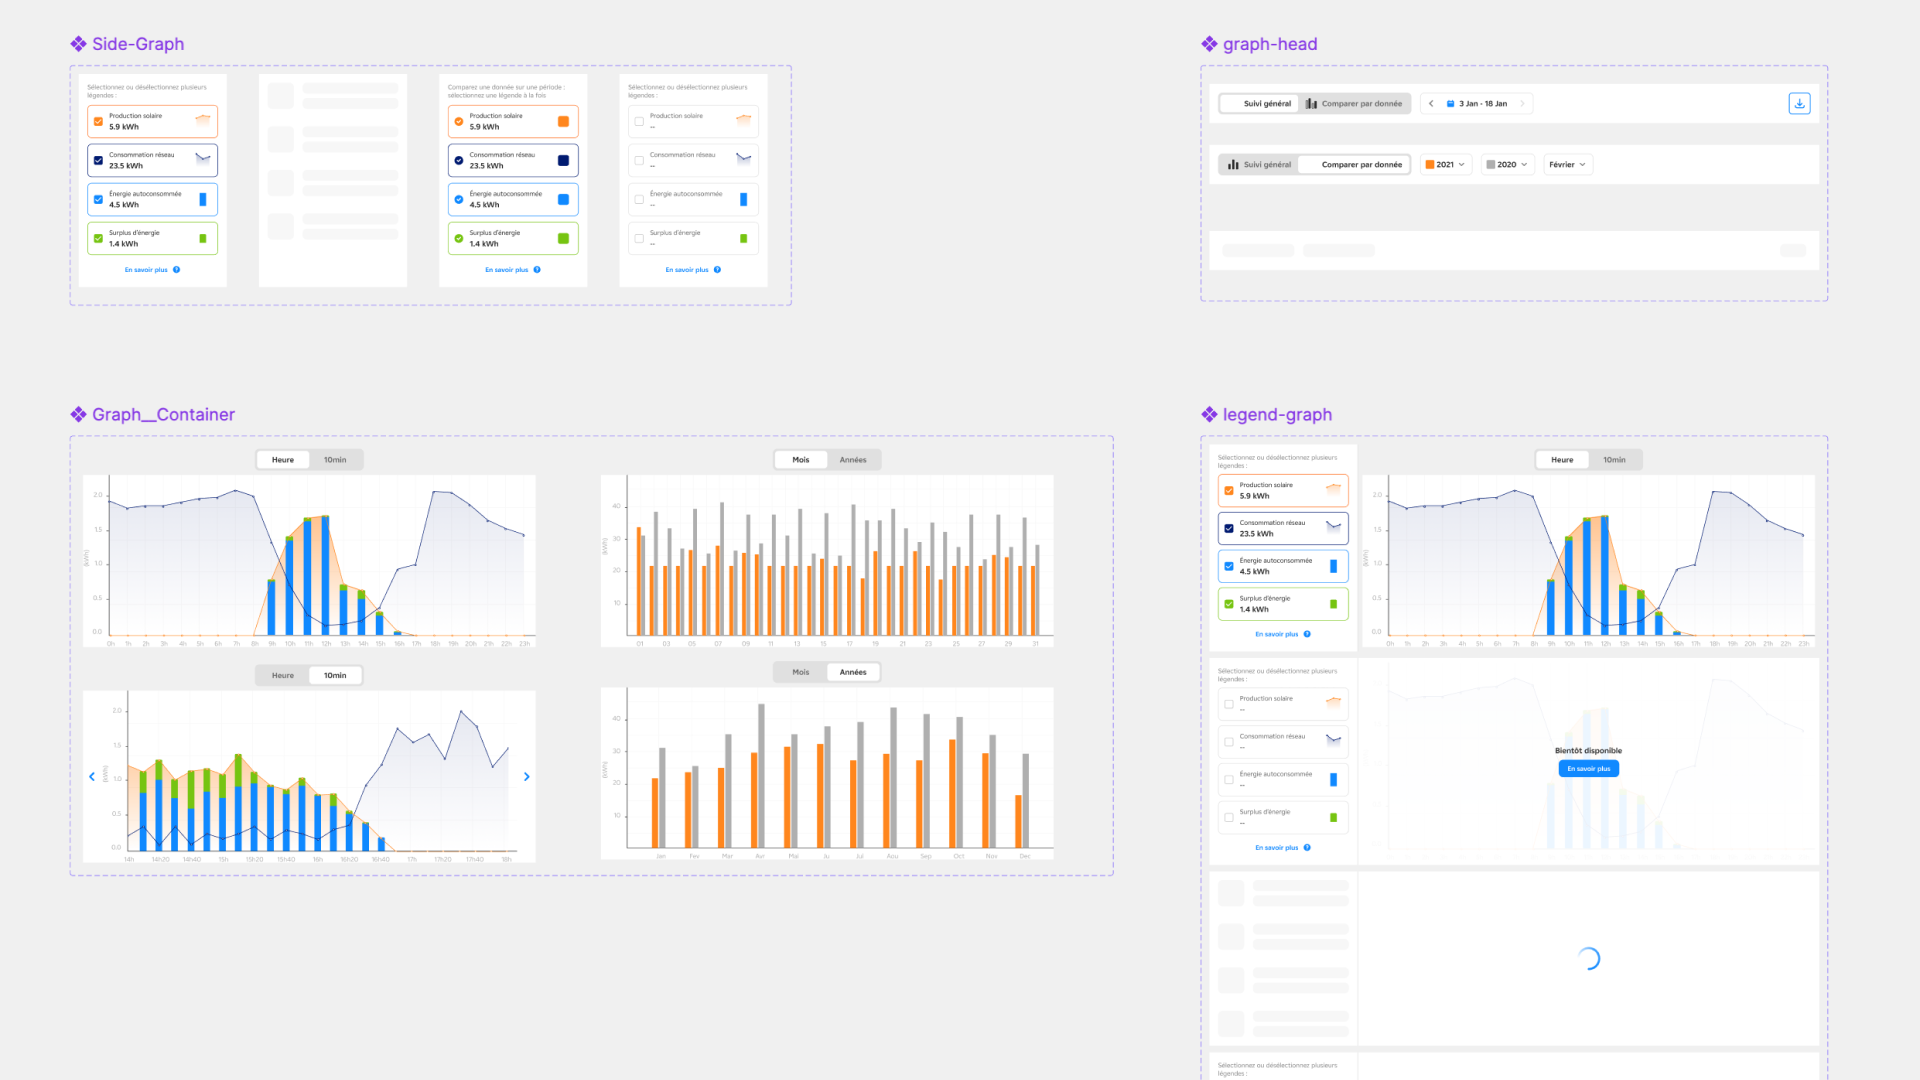Click orange area-chart icon in checked Side-Graph Production solaire card

pos(203,120)
